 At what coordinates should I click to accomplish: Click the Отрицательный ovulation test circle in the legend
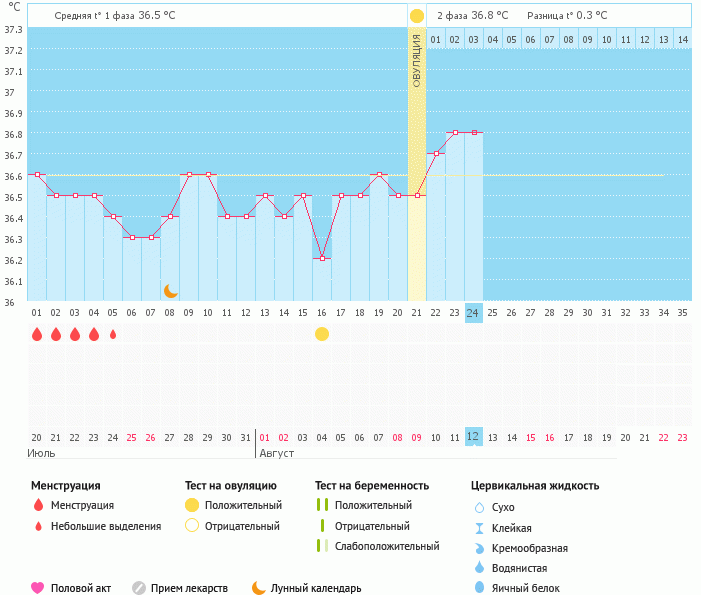(x=192, y=526)
